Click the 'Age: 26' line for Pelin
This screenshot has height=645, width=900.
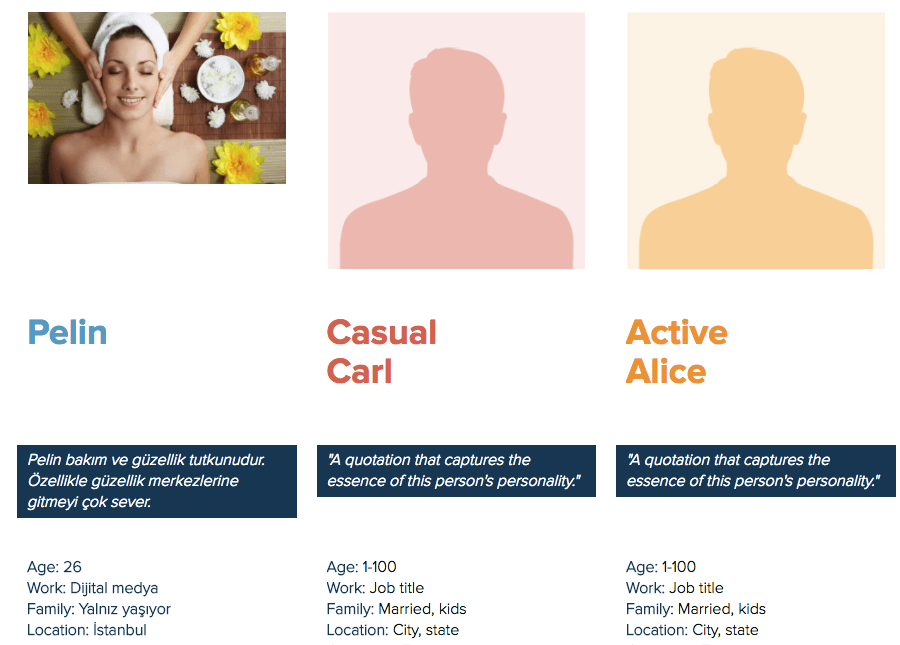(55, 567)
